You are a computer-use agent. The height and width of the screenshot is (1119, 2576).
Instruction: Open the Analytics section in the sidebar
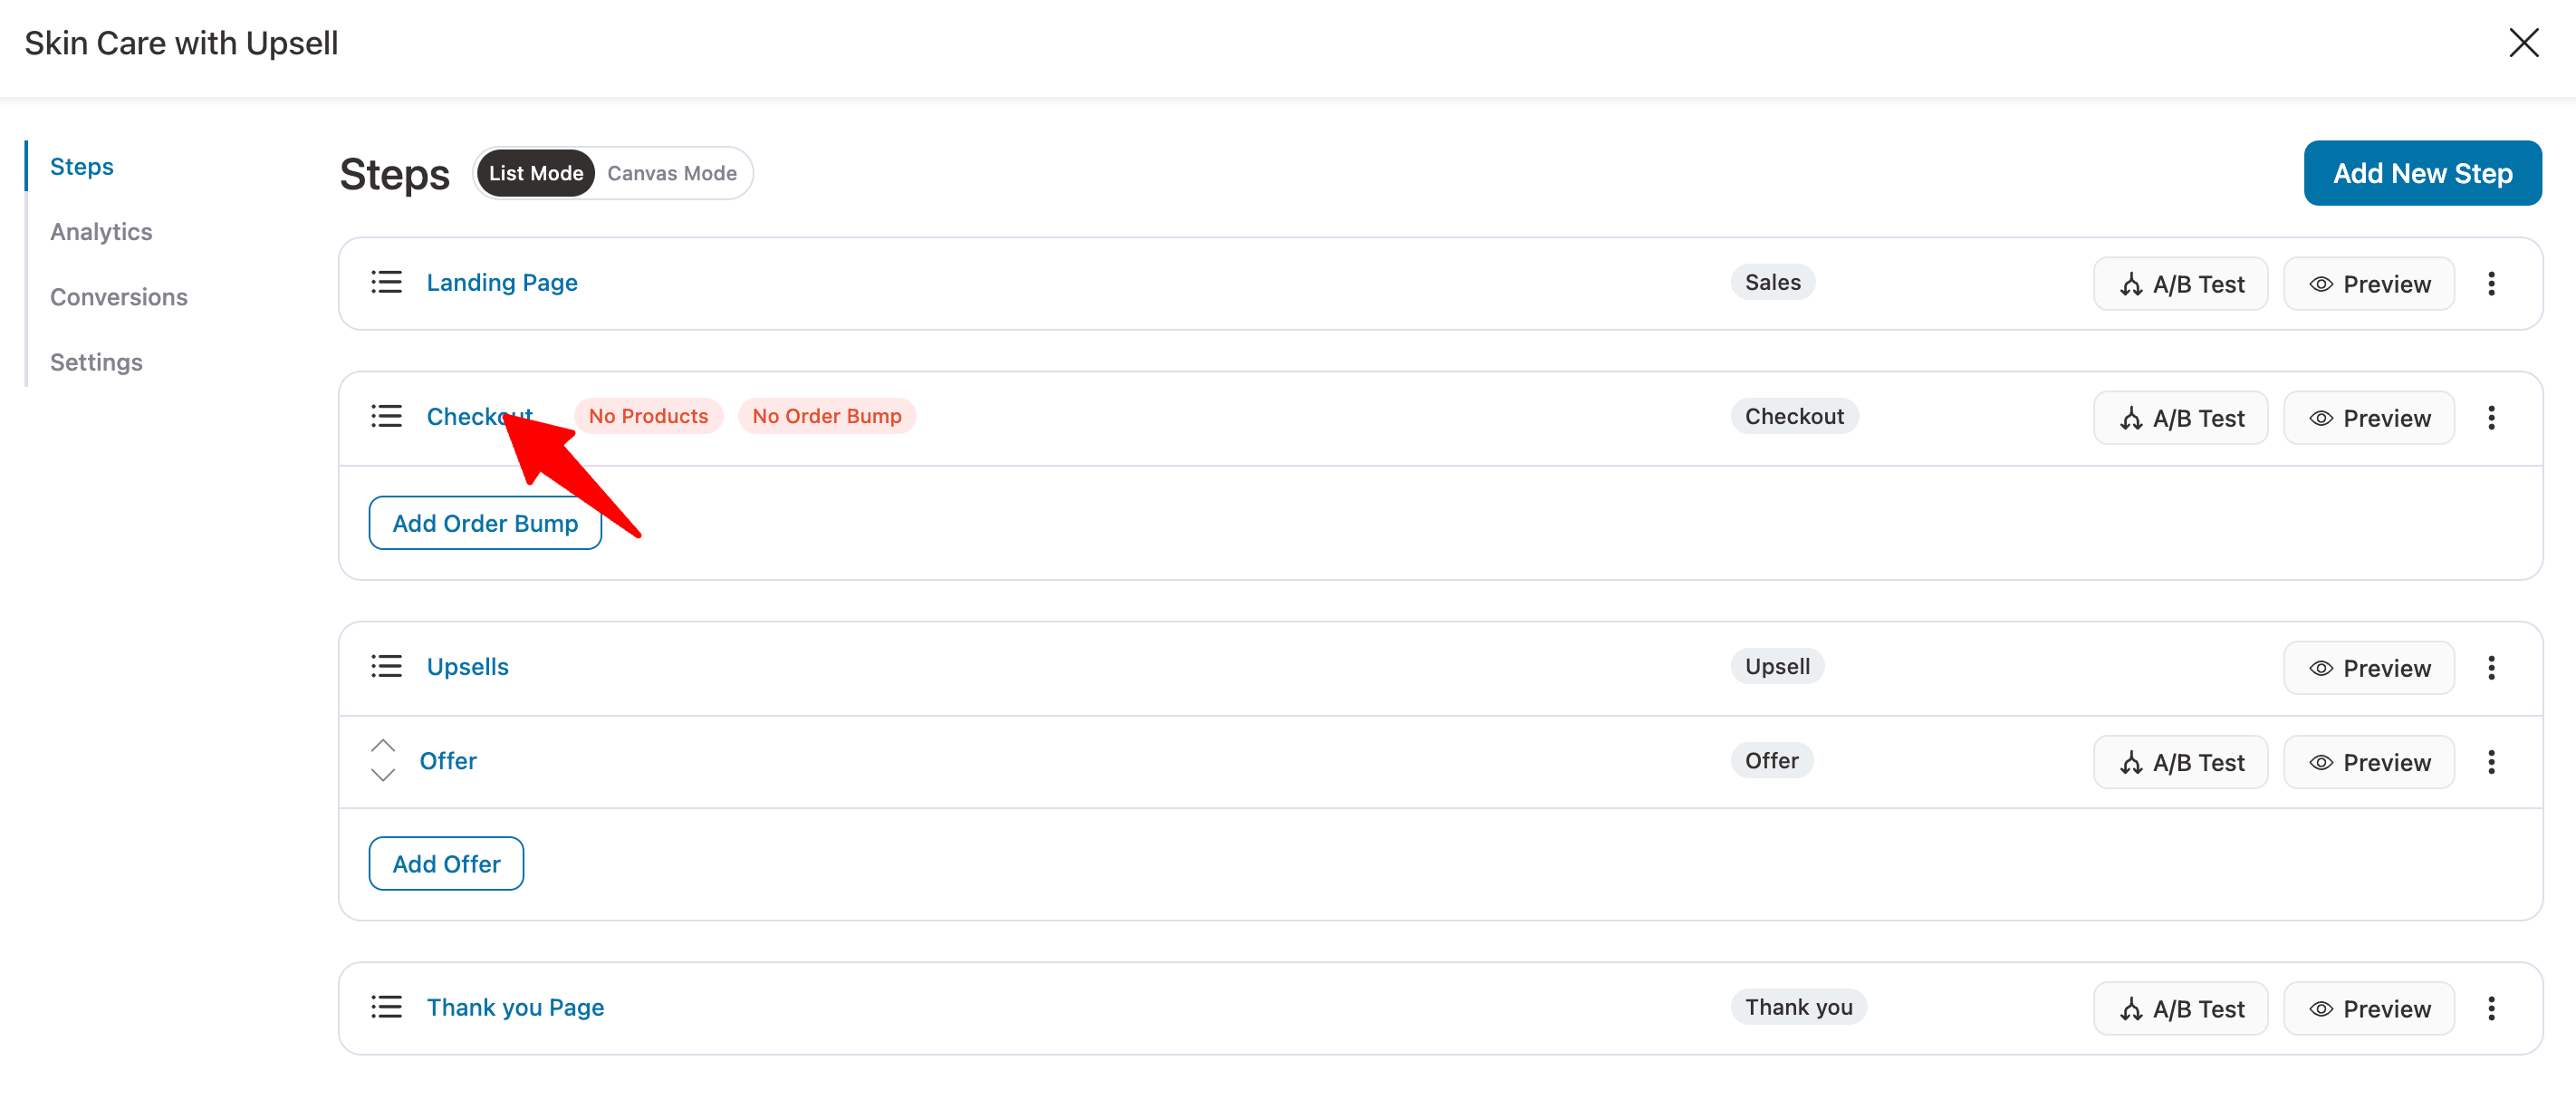[x=100, y=231]
